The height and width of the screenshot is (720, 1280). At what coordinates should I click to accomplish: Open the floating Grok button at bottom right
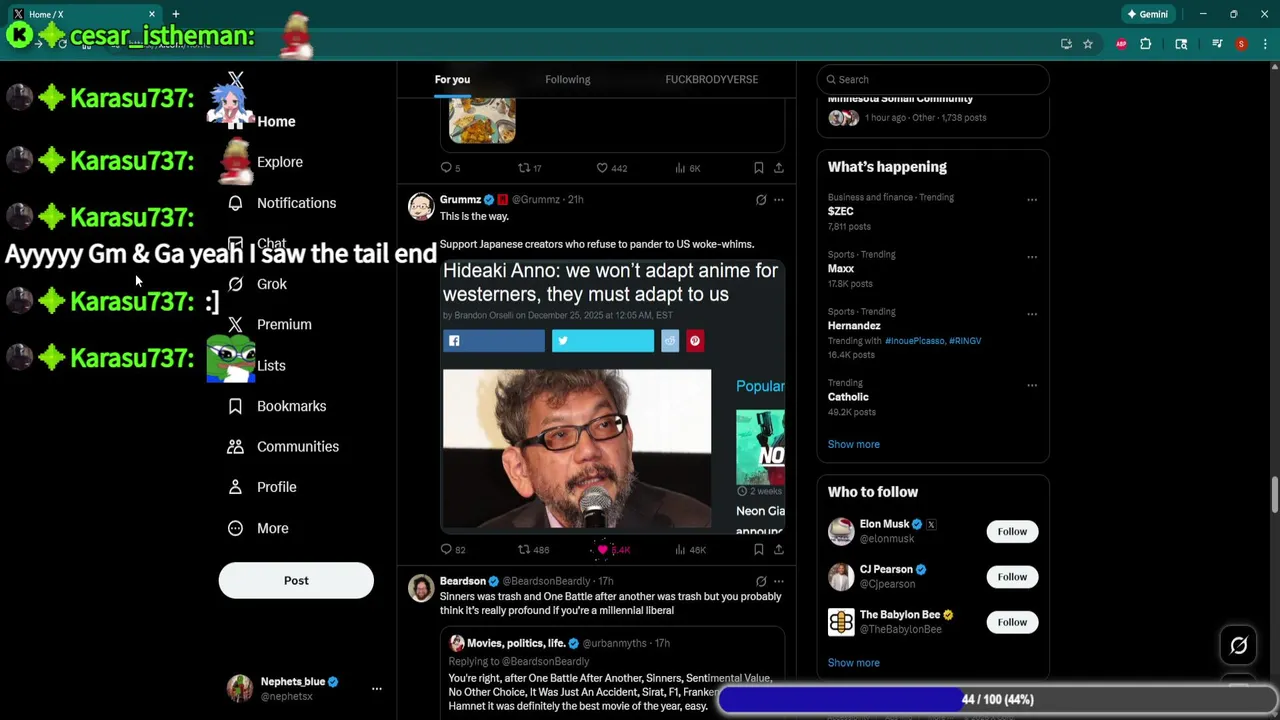pyautogui.click(x=1238, y=646)
